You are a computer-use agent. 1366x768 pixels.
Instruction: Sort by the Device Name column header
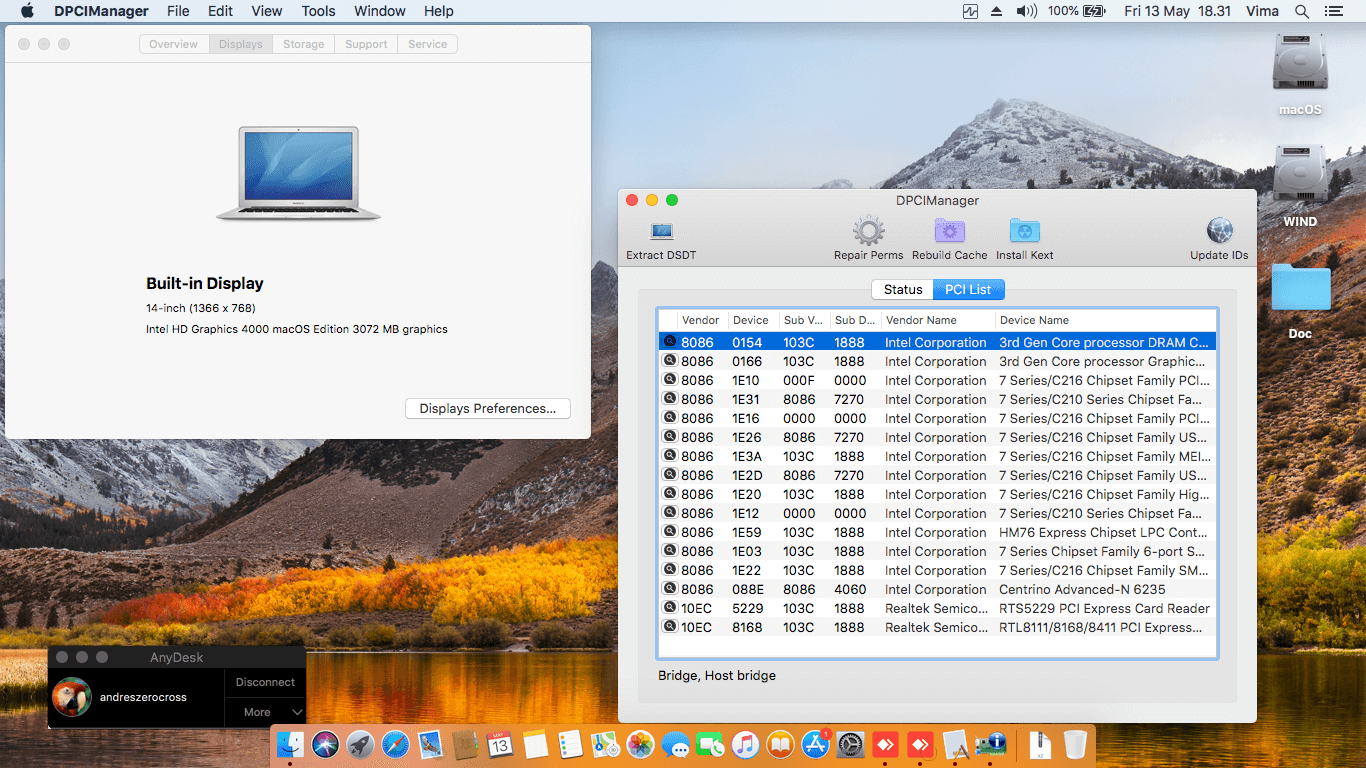point(1106,320)
